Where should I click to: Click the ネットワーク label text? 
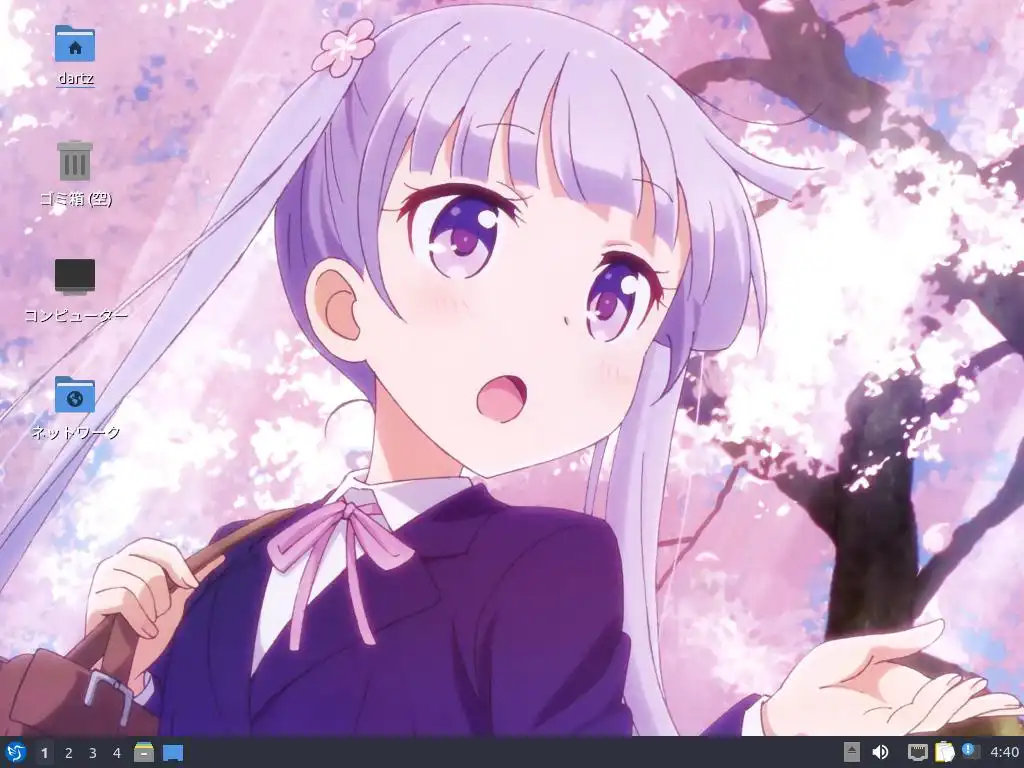[x=76, y=432]
